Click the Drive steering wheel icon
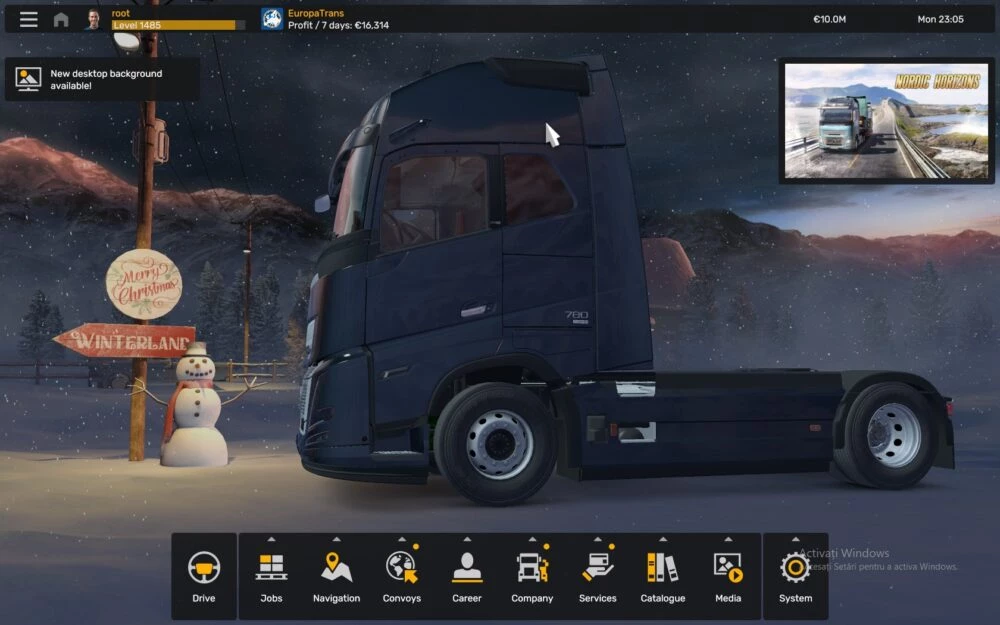The height and width of the screenshot is (625, 1000). 204,568
